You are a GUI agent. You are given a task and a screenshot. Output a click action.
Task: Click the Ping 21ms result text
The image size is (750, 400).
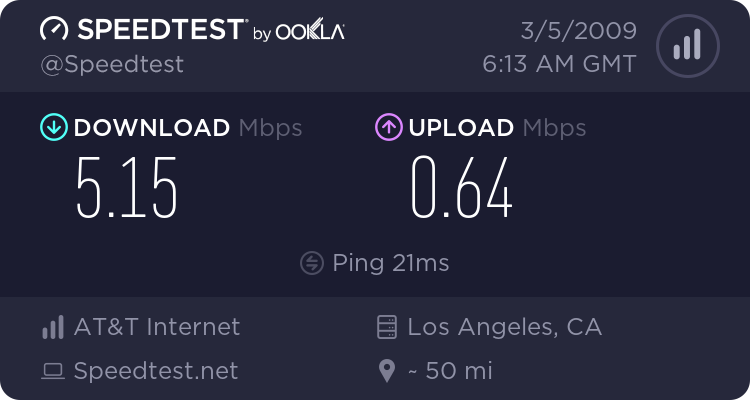(x=390, y=263)
